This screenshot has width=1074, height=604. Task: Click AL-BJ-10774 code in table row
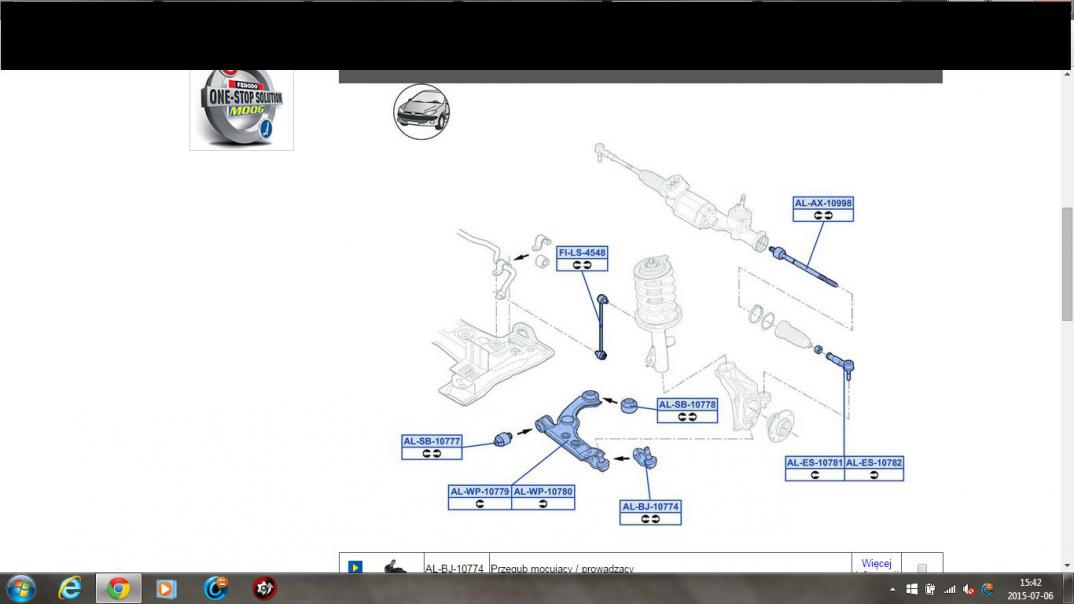[454, 568]
